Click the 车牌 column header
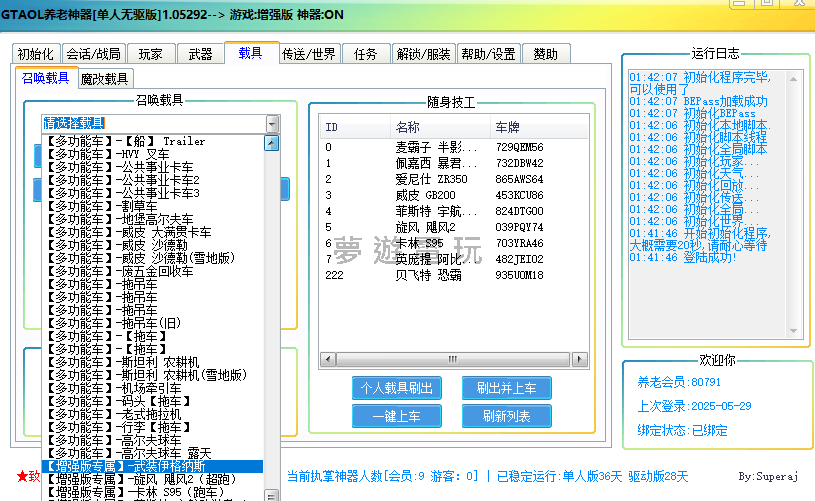 [508, 128]
